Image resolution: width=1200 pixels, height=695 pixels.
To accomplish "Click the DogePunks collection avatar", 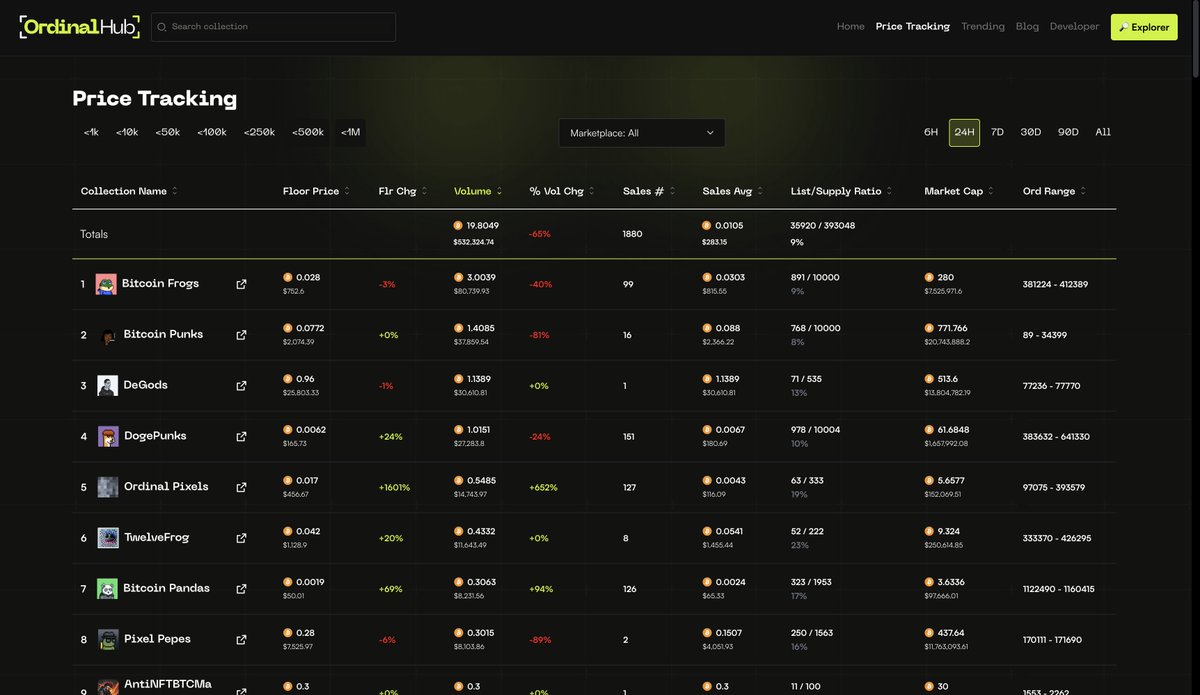I will pos(108,437).
